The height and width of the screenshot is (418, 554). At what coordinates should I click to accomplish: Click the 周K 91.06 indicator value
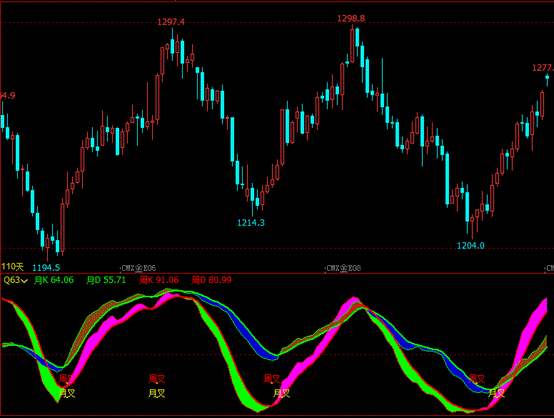(159, 280)
